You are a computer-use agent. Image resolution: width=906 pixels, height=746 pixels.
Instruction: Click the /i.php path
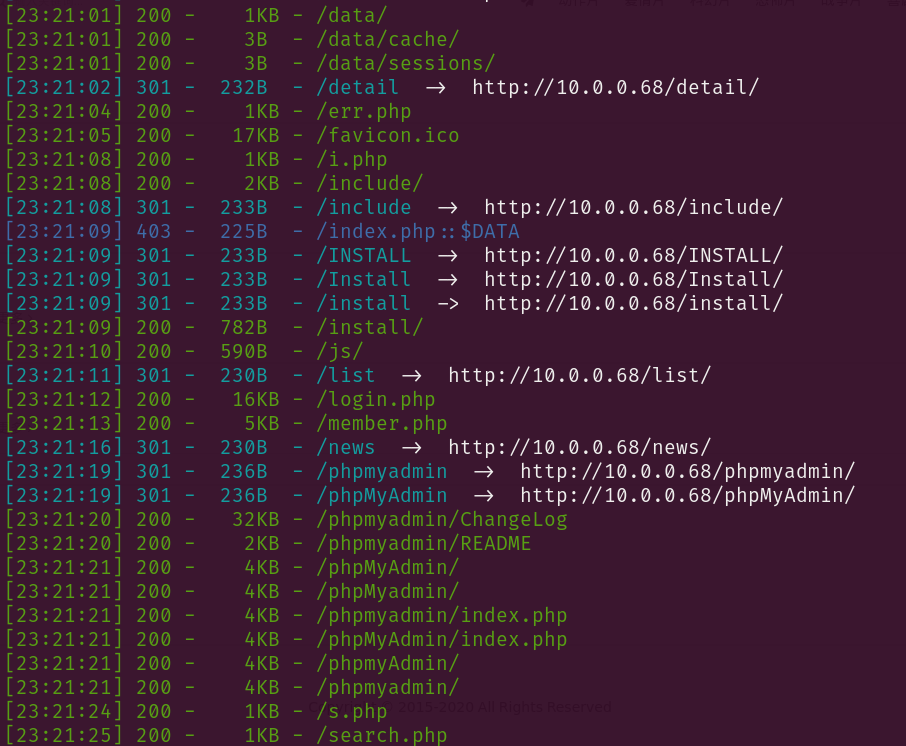coord(351,159)
